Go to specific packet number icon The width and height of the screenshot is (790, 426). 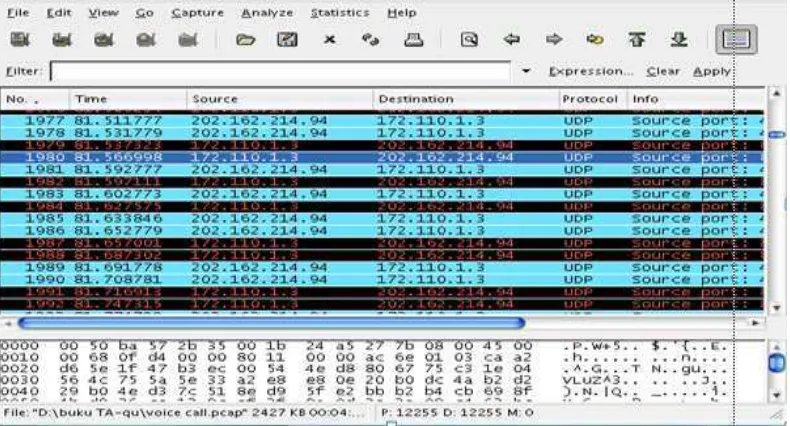click(x=595, y=39)
